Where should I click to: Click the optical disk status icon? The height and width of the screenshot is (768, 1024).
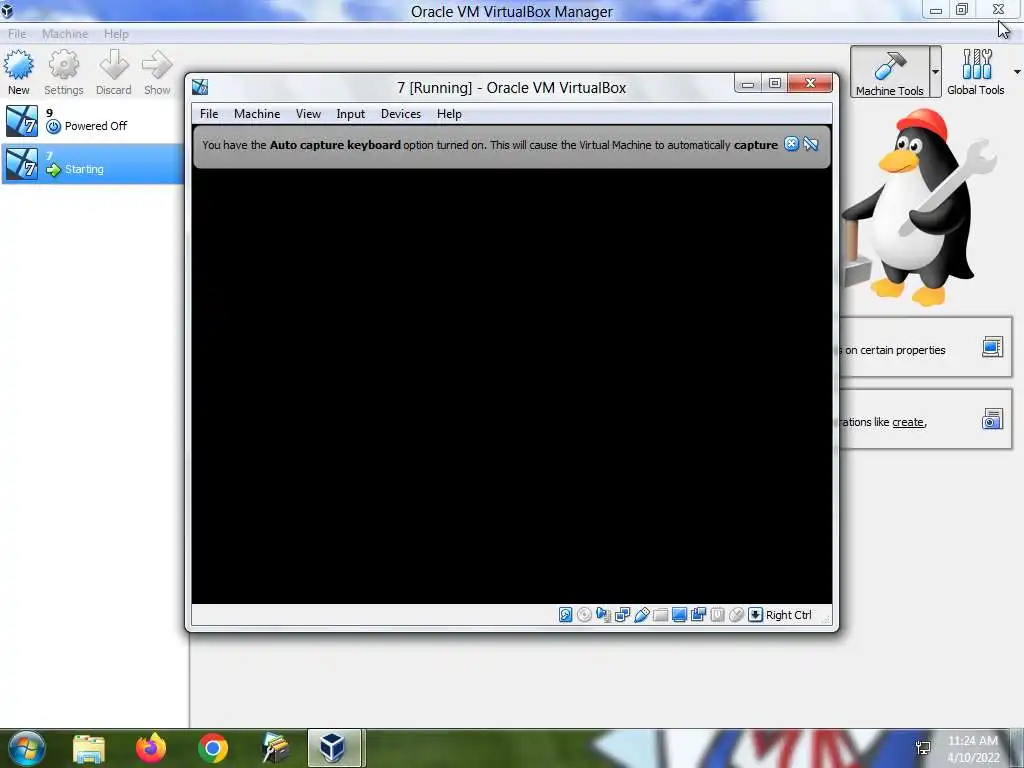584,615
